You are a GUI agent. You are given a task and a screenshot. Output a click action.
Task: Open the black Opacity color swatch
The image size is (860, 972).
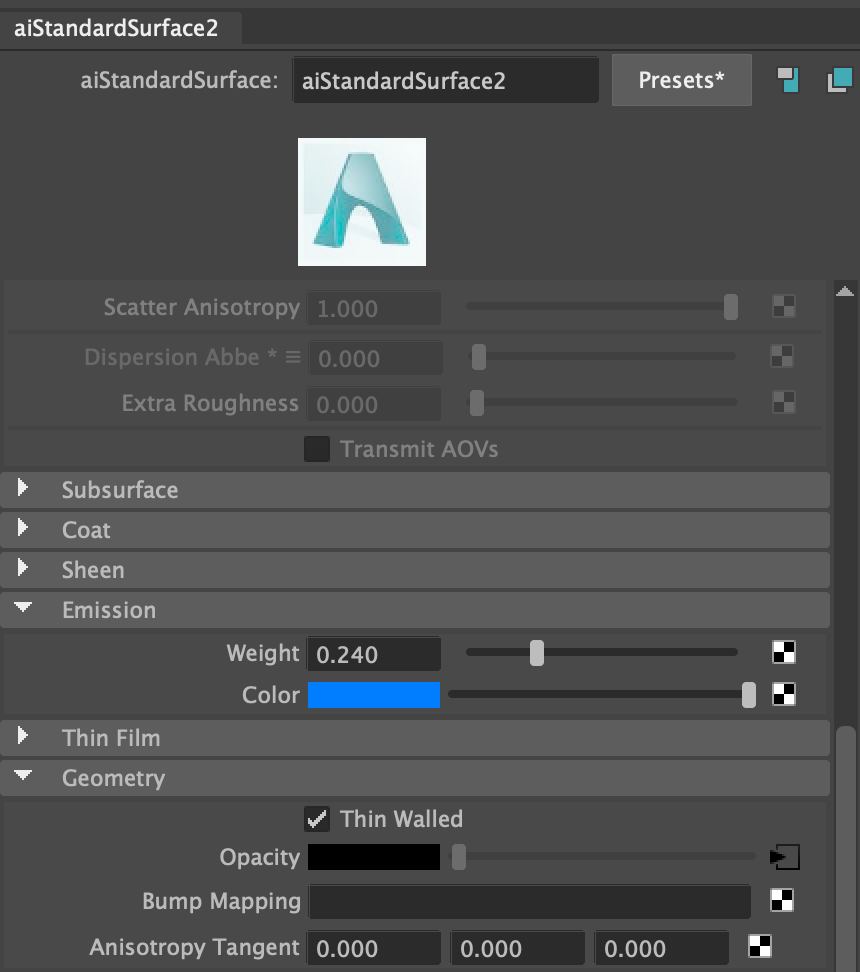374,857
